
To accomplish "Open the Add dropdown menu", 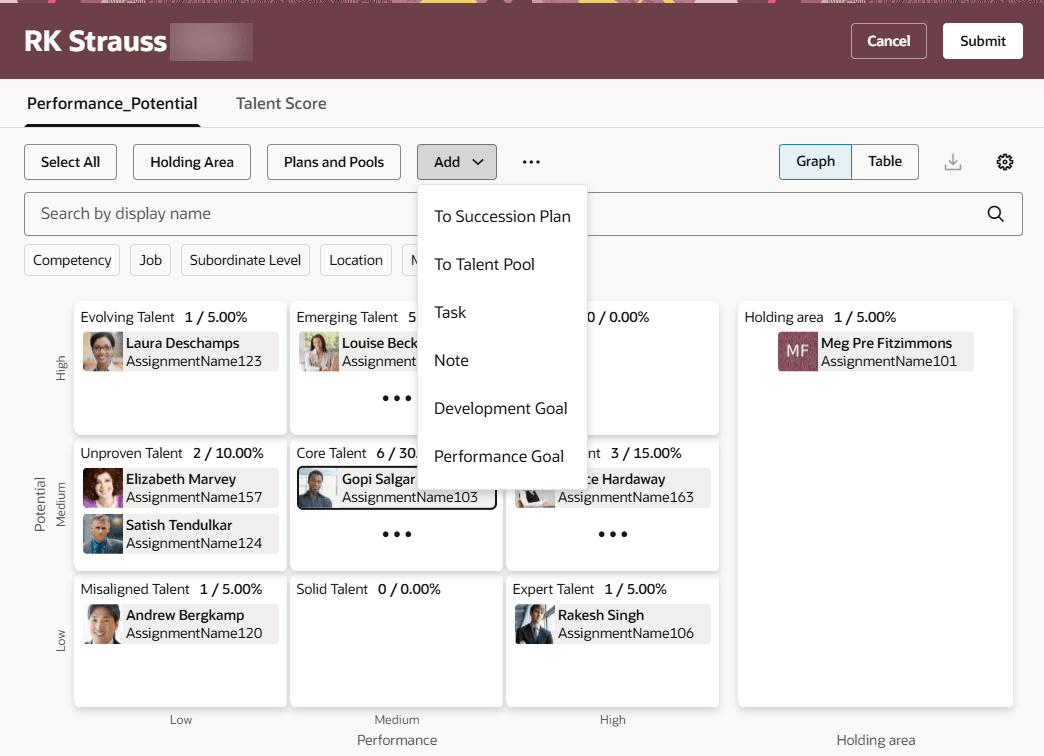I will coord(456,161).
